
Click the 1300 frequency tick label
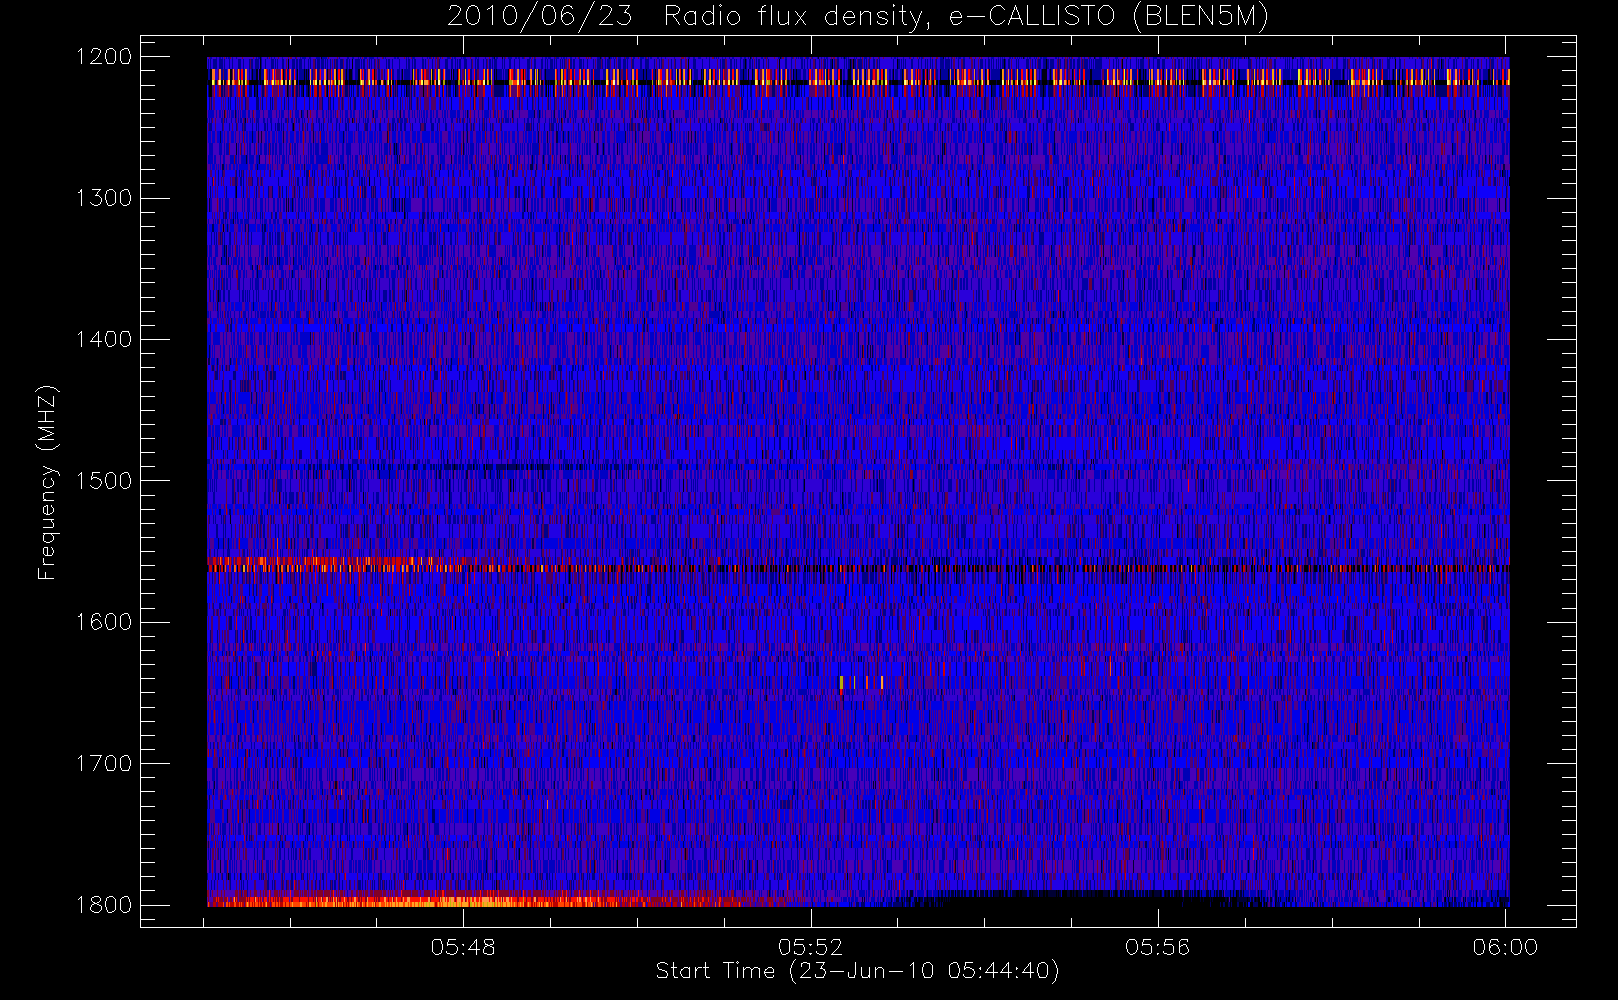tap(104, 198)
